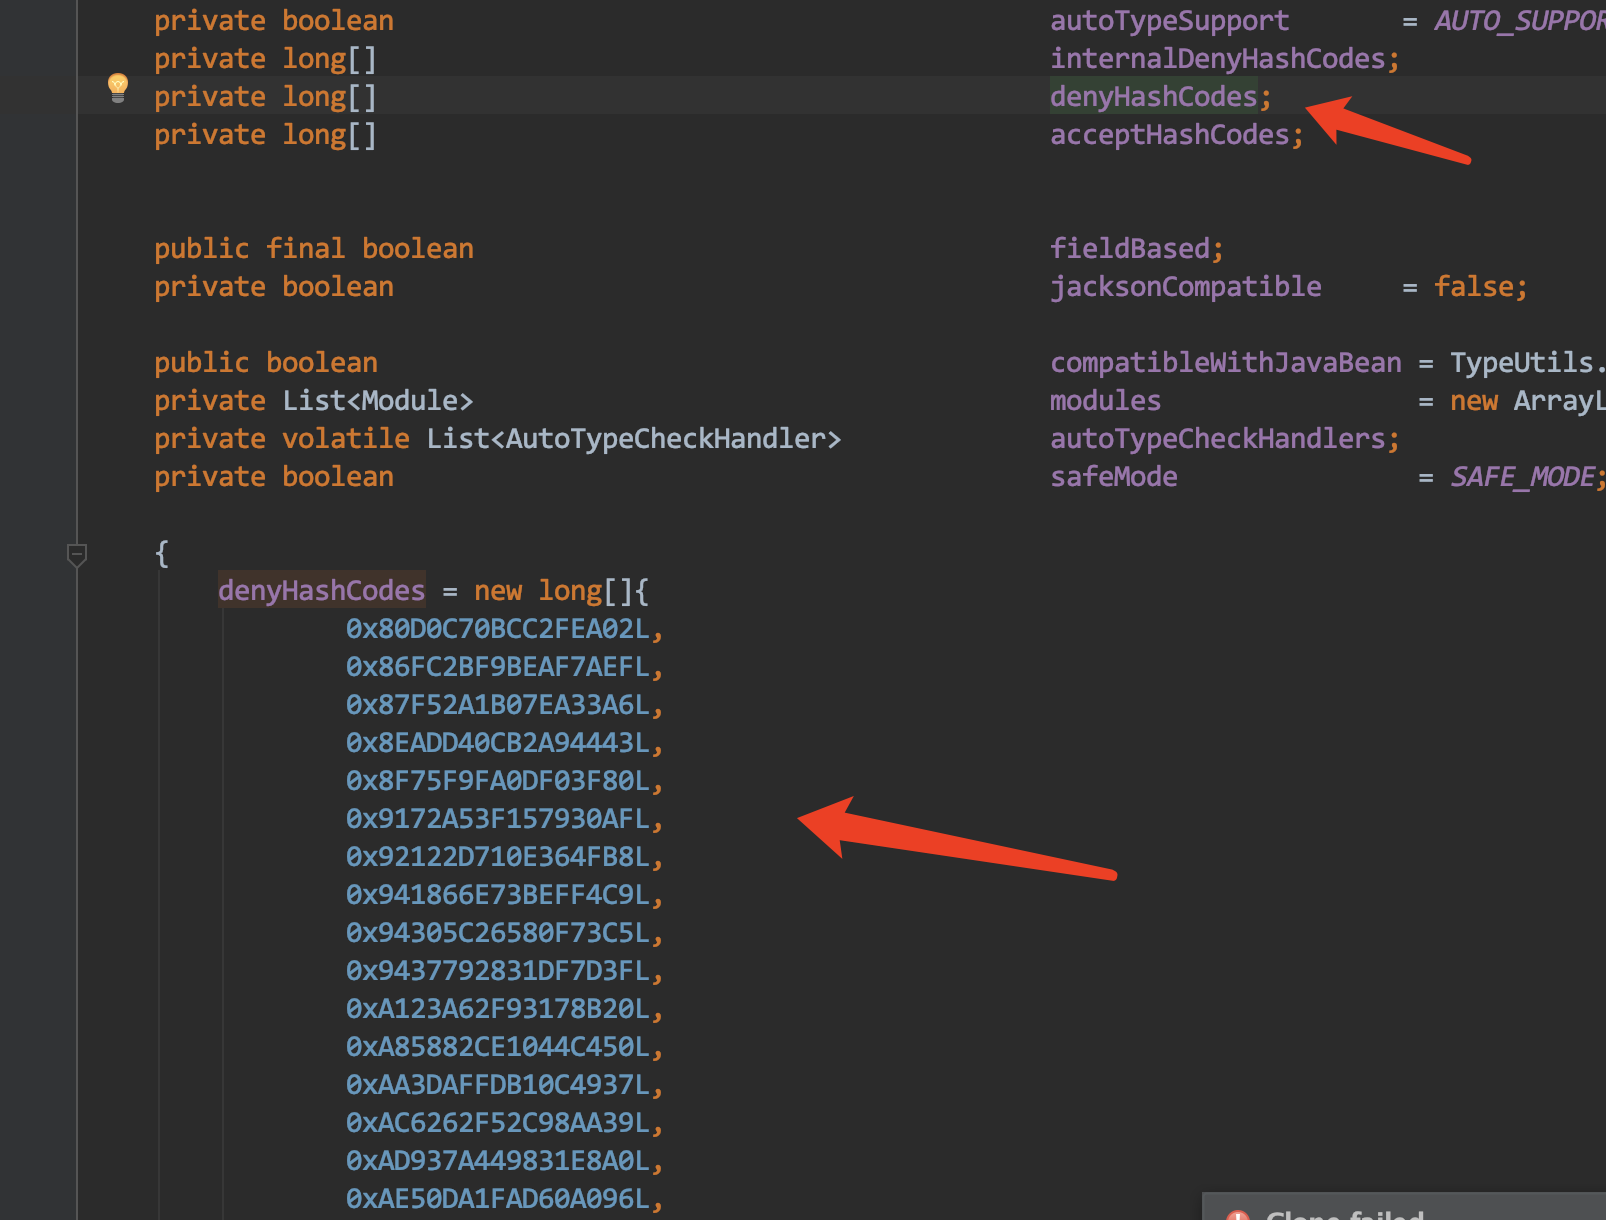
Task: Click hash value 0x87F52A1B07EA33A6L
Action: coord(497,705)
